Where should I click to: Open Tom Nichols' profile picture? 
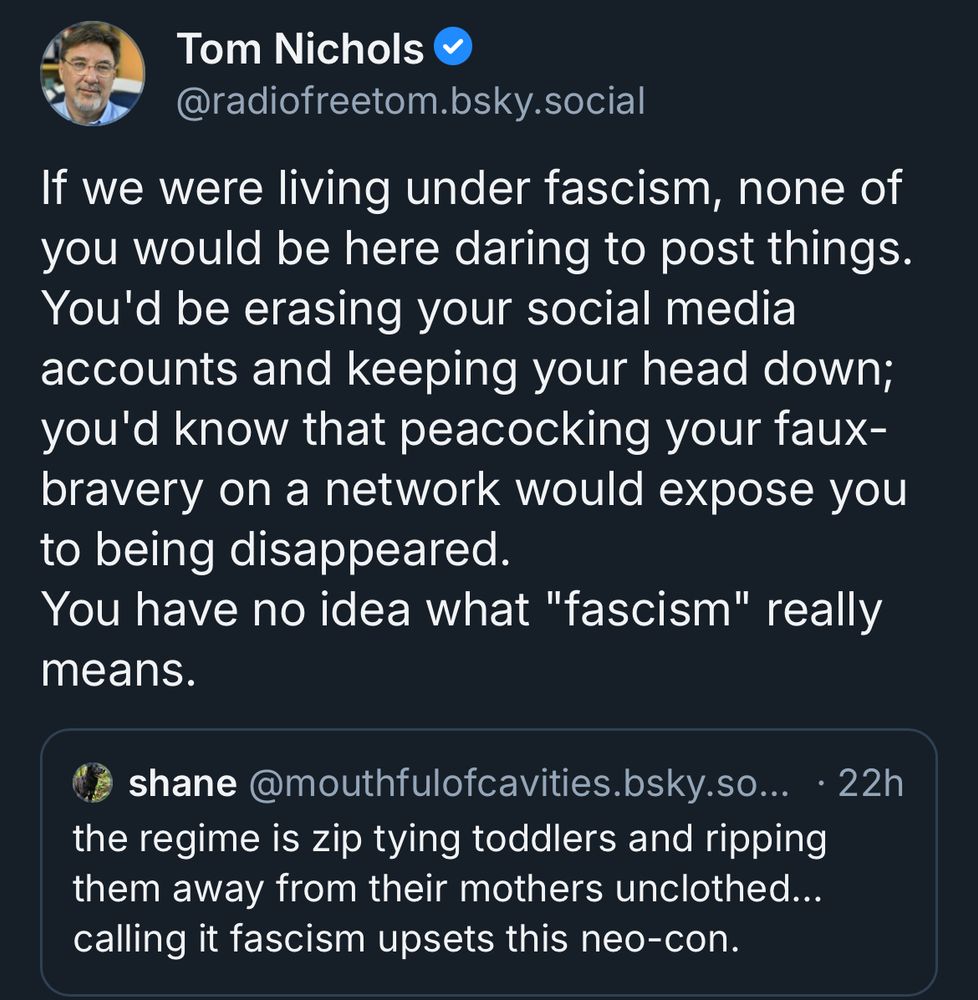pyautogui.click(x=92, y=74)
